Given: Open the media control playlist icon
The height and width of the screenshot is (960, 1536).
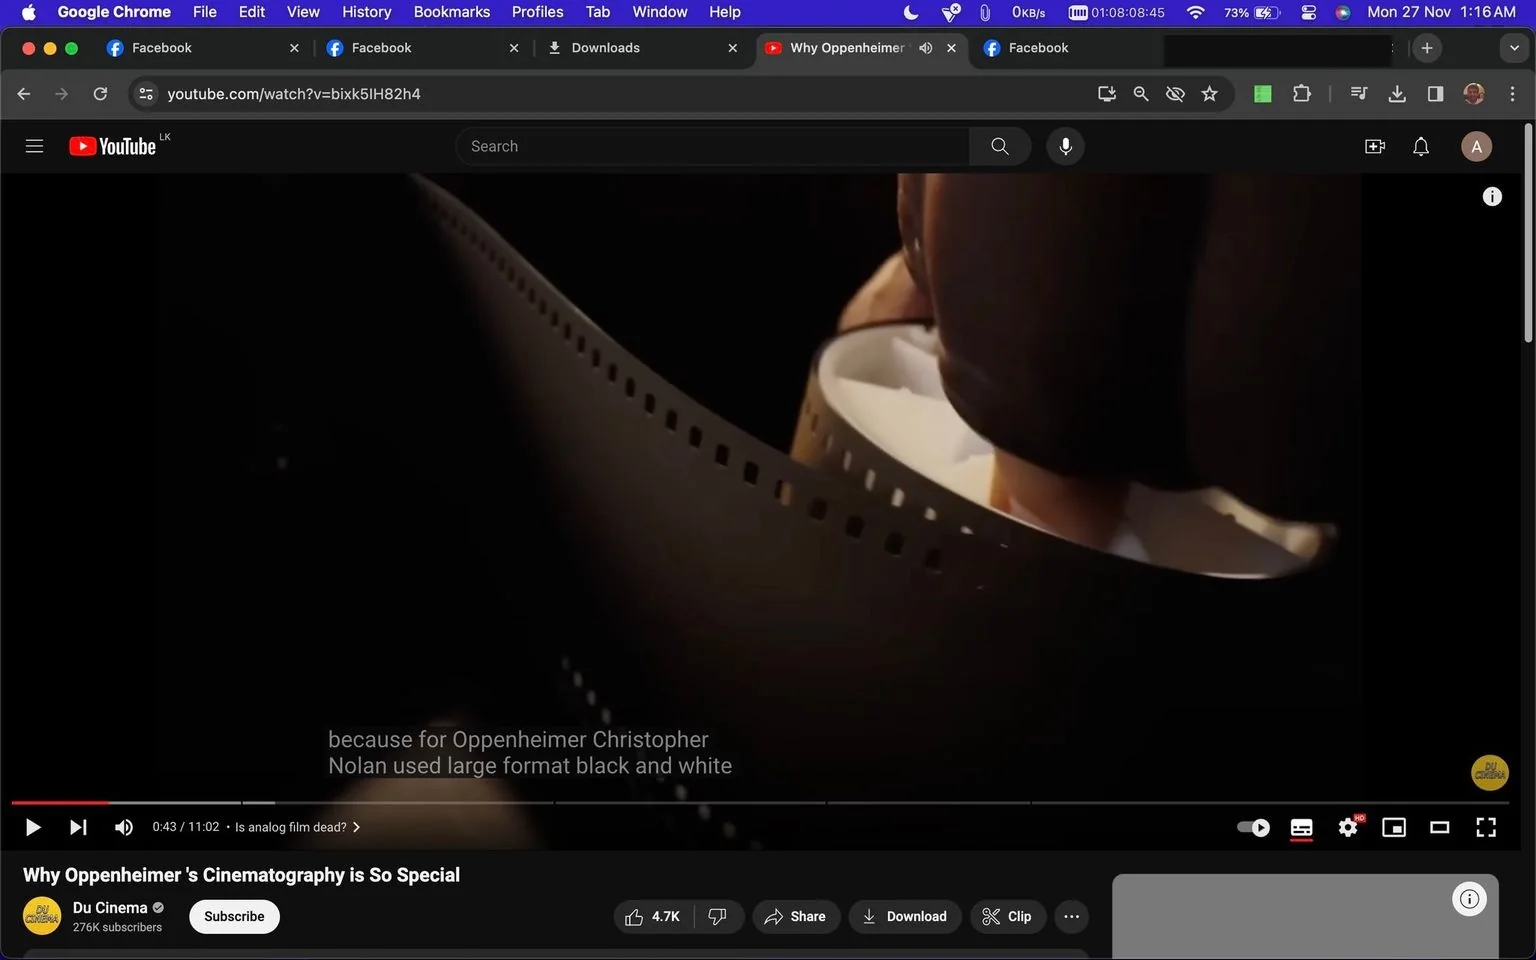Looking at the screenshot, I should tap(1359, 94).
